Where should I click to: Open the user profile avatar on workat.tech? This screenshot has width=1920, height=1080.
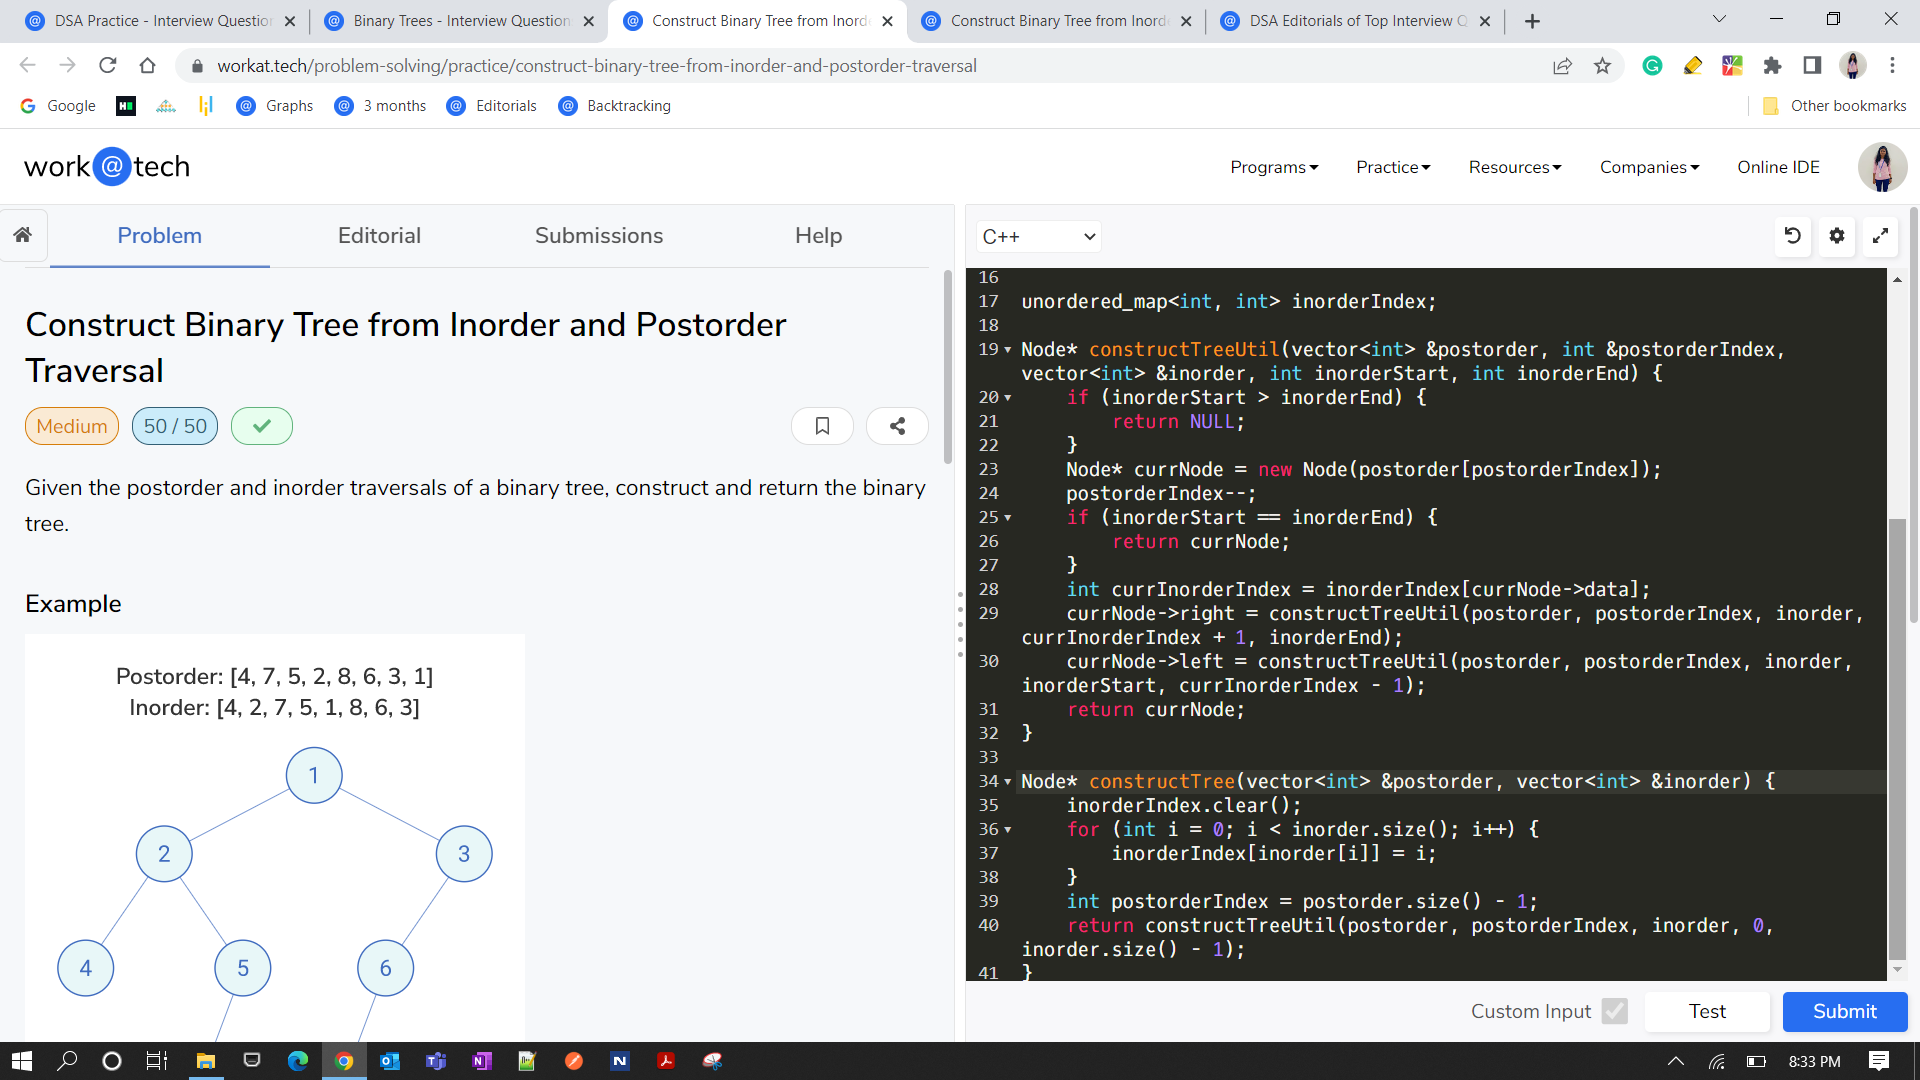tap(1882, 167)
